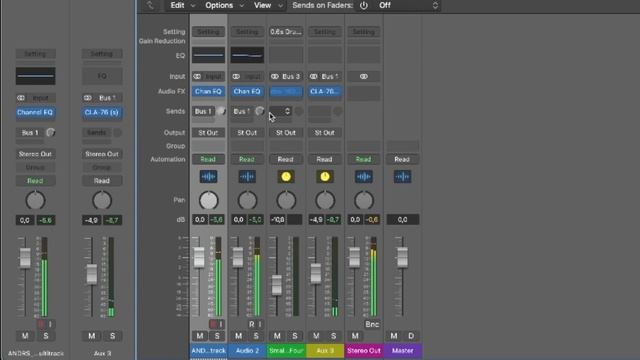This screenshot has height=360, width=640.
Task: Click the 0,0 dB field on Master strip
Action: tap(402, 220)
